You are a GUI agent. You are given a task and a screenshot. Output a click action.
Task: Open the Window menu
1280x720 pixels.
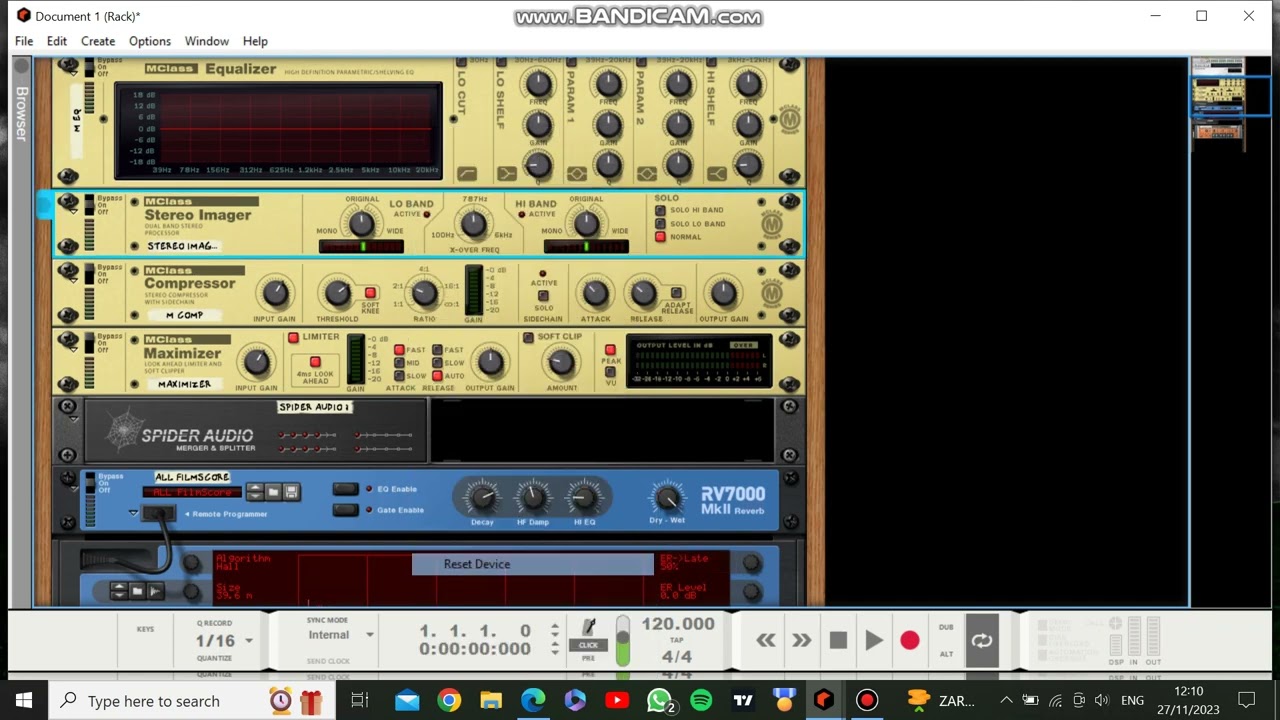click(x=207, y=41)
